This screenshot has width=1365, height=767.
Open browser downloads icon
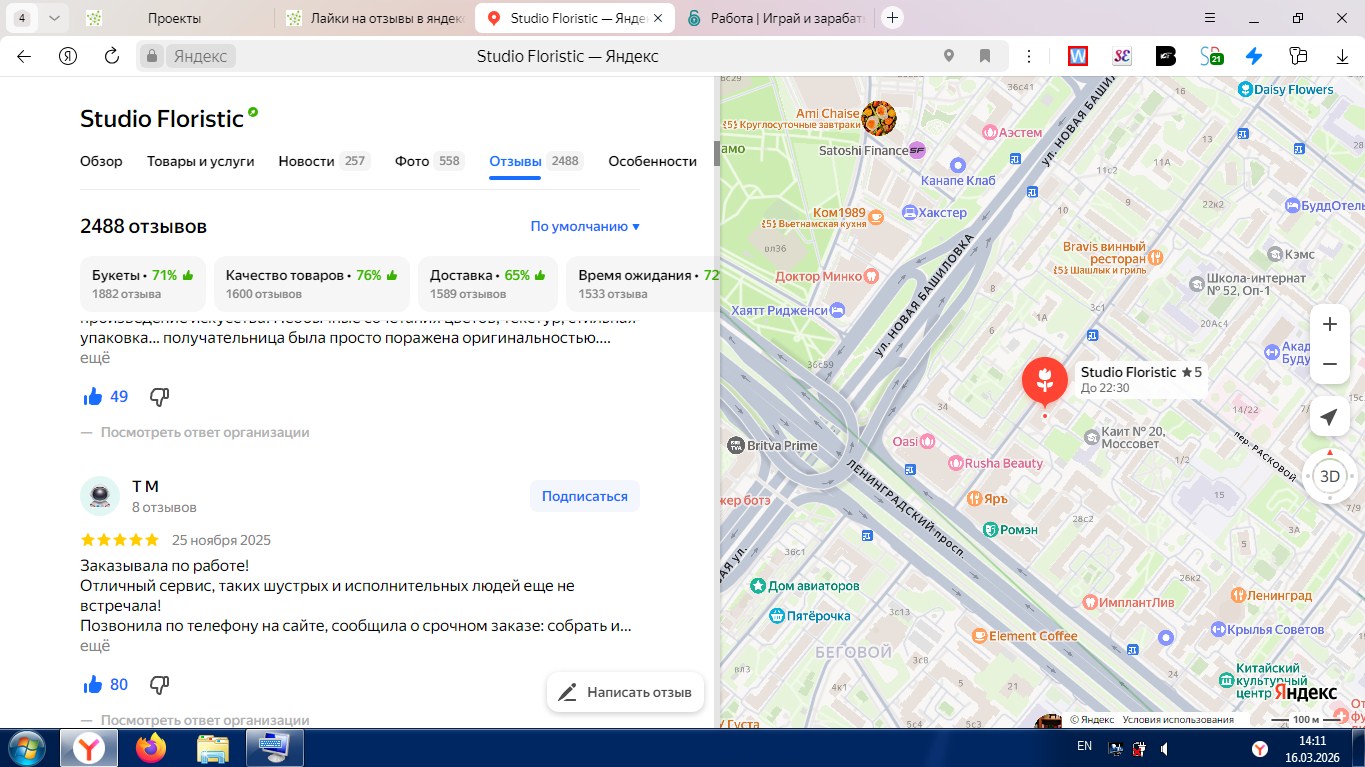[1343, 56]
